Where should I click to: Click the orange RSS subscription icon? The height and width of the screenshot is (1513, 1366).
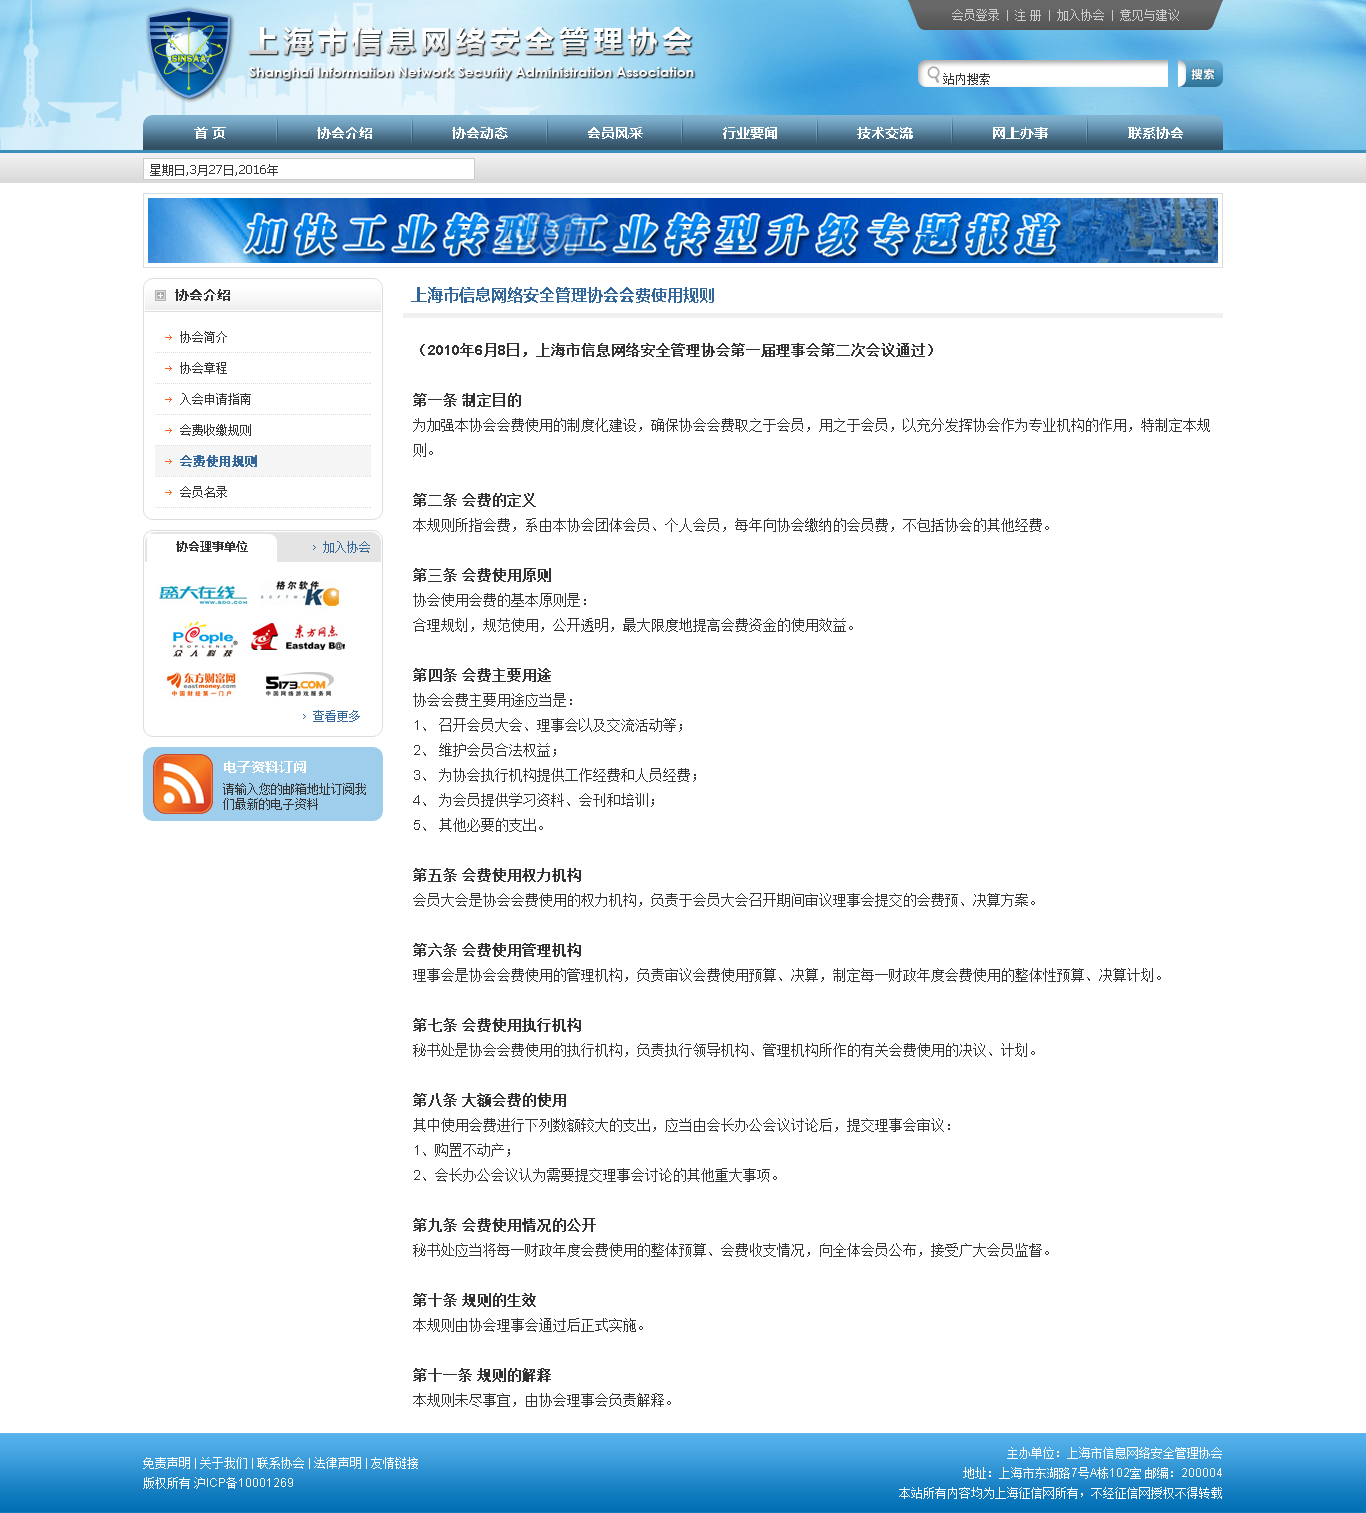pyautogui.click(x=182, y=784)
